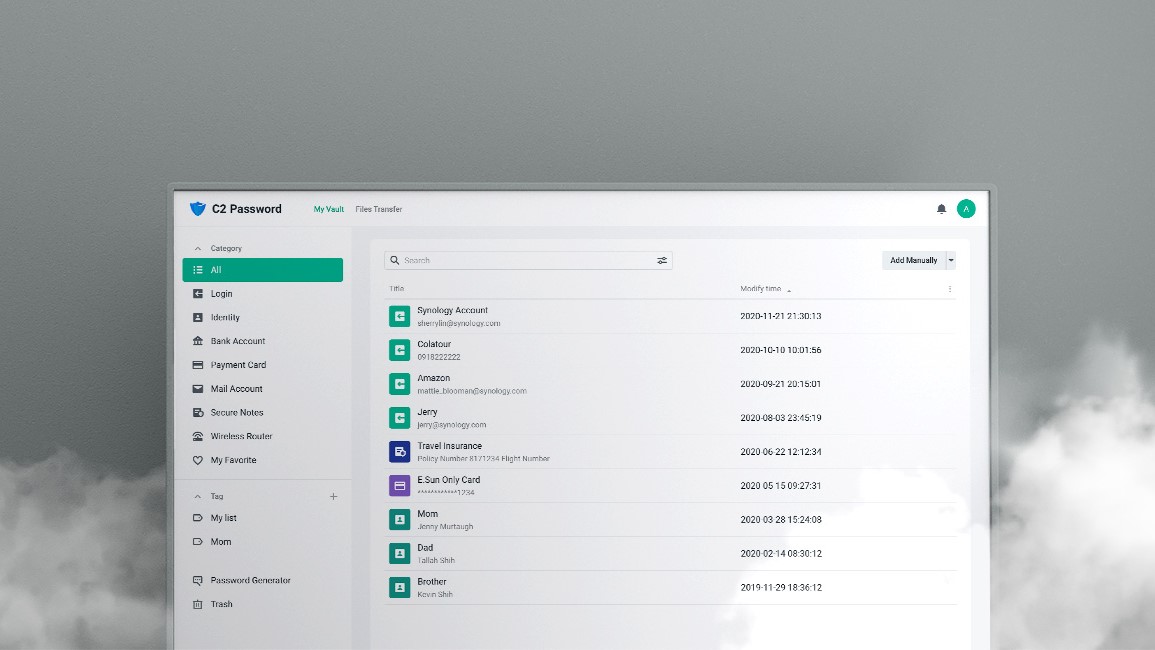The image size is (1155, 650).
Task: Click the E.Sun Only Card title text
Action: pos(449,480)
